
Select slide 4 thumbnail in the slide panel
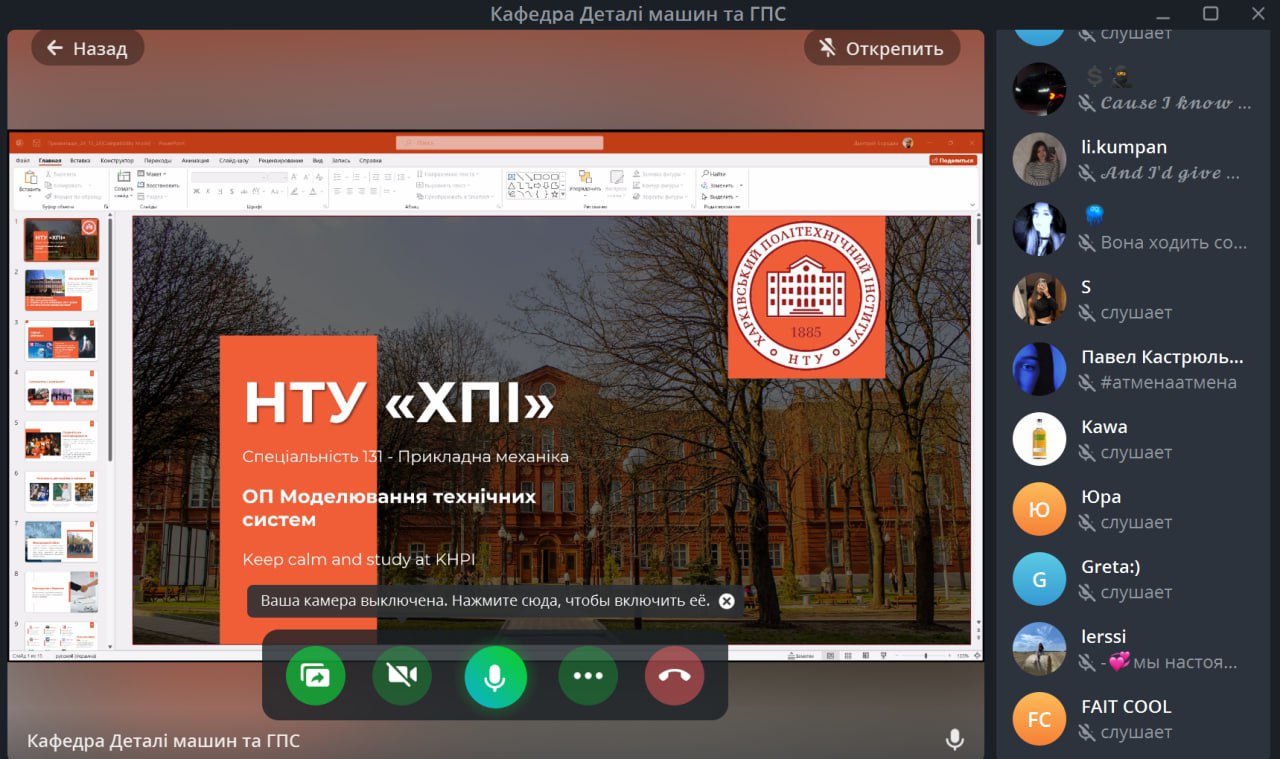click(x=62, y=391)
